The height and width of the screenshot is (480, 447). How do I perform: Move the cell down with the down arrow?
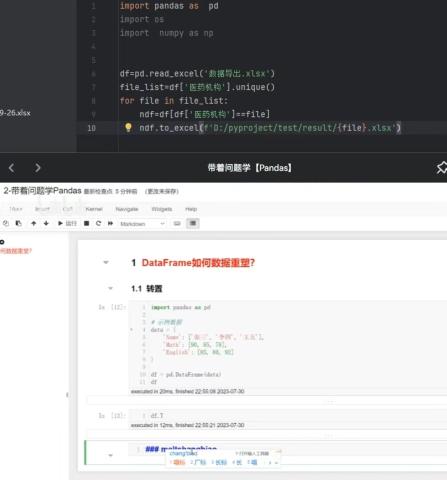point(46,223)
